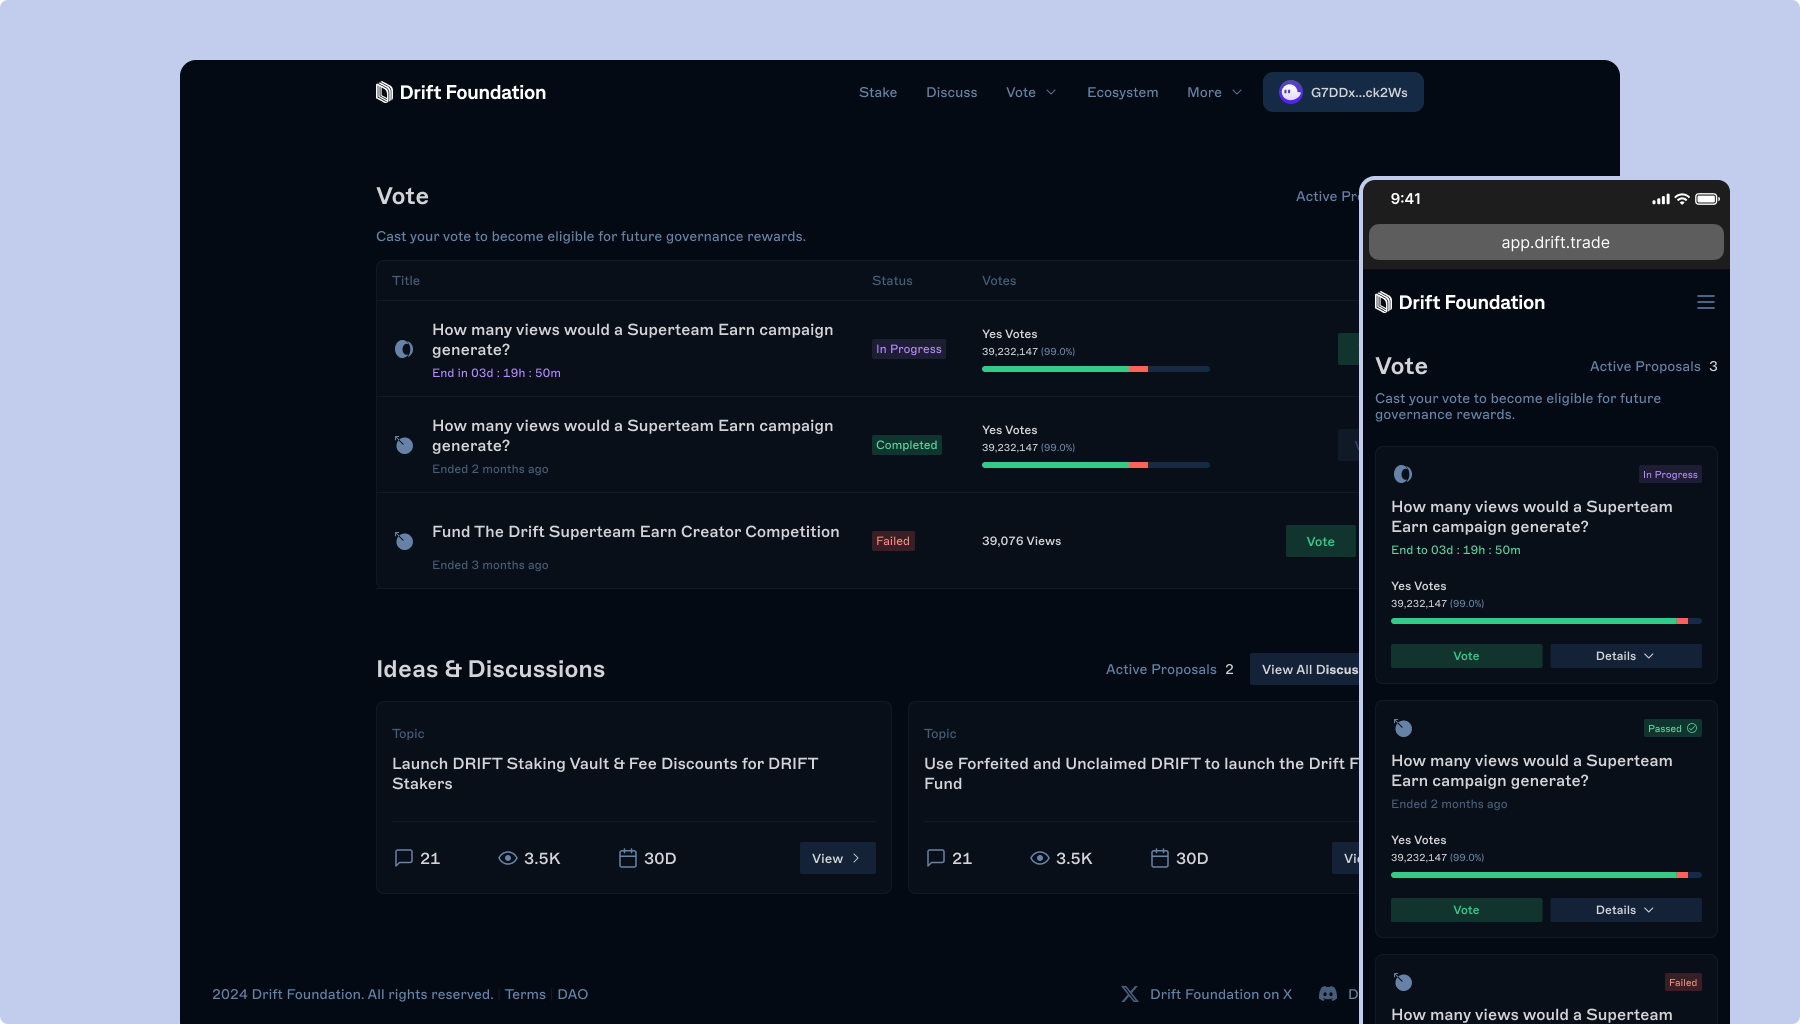
Task: Click the 9:41 clock in the phone status bar
Action: (x=1405, y=199)
